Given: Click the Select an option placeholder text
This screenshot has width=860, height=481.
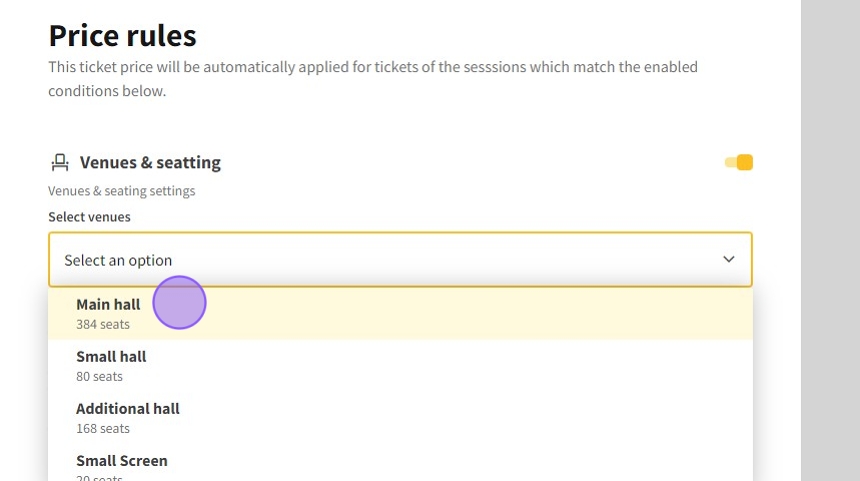Looking at the screenshot, I should click(118, 260).
